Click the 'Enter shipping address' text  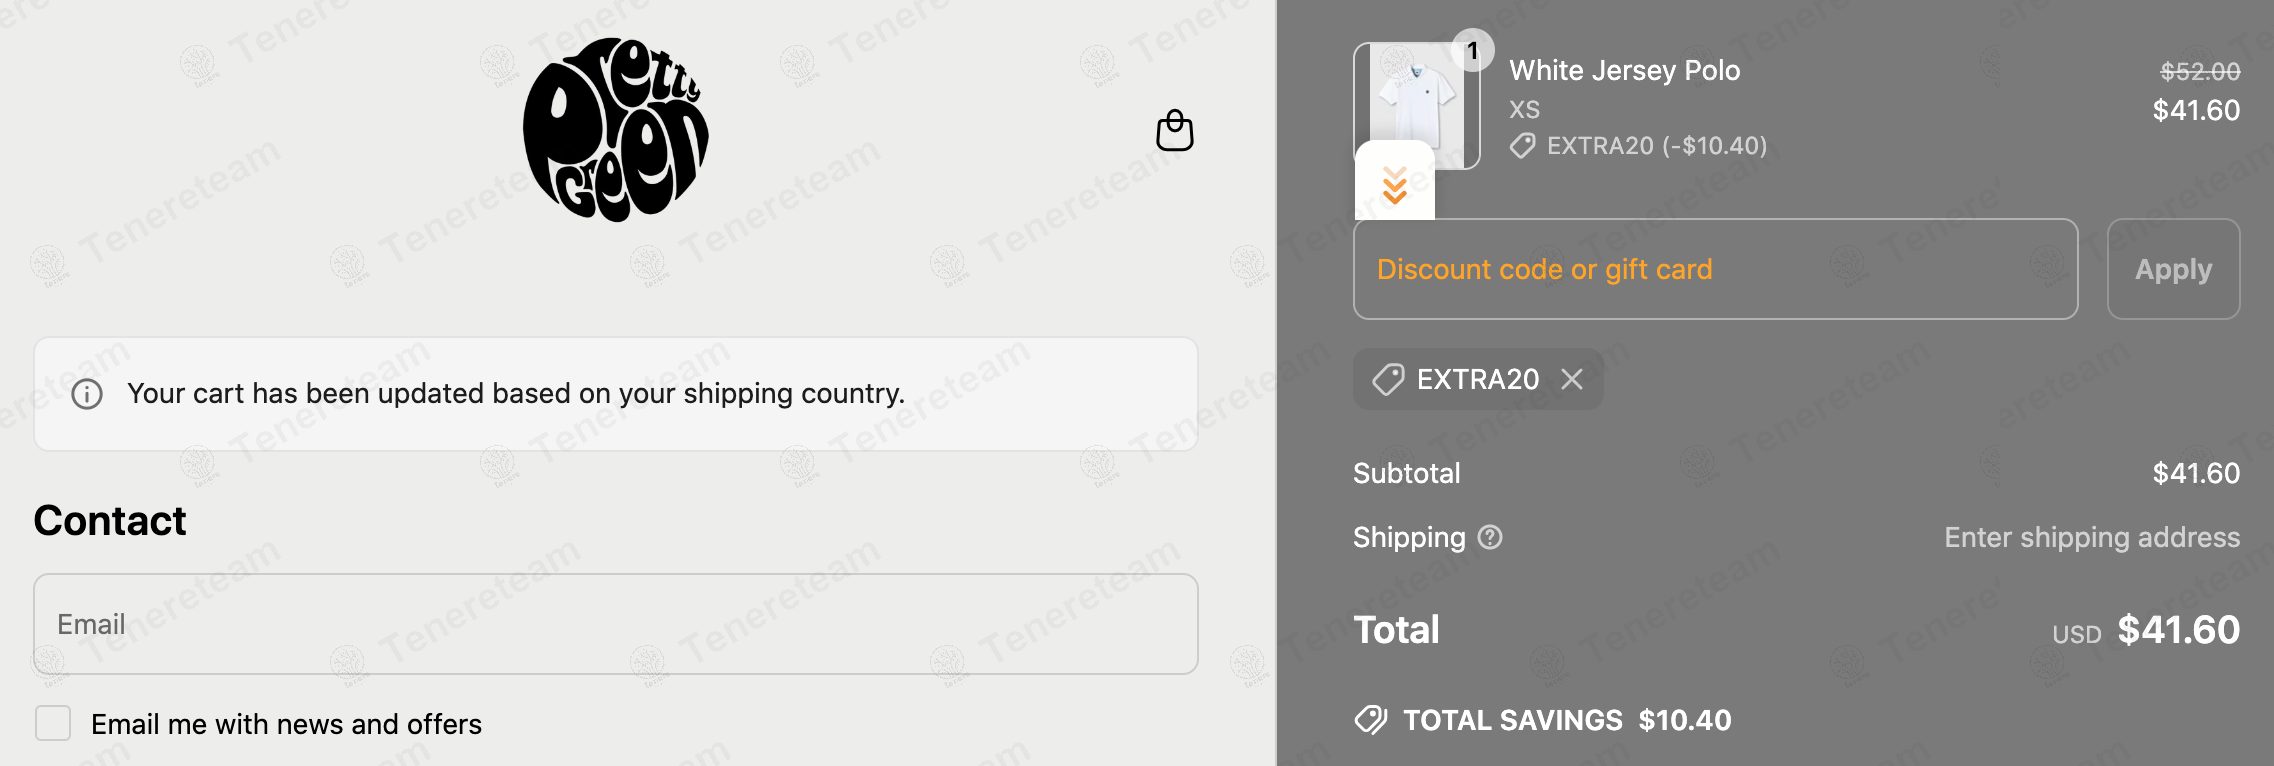[2091, 538]
